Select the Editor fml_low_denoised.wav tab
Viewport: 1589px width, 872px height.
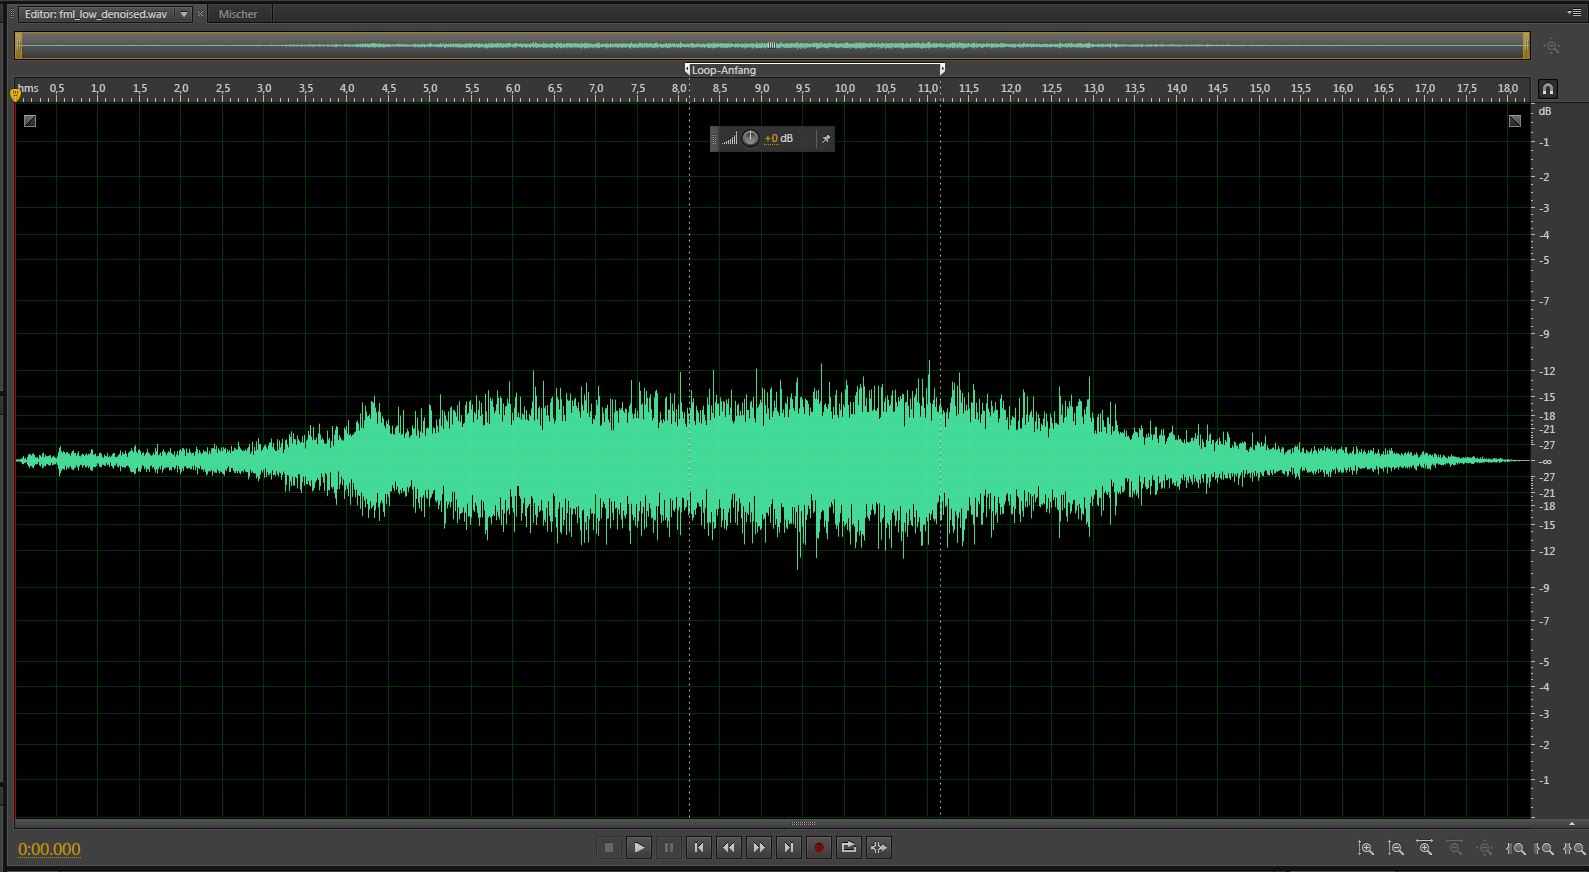click(96, 15)
